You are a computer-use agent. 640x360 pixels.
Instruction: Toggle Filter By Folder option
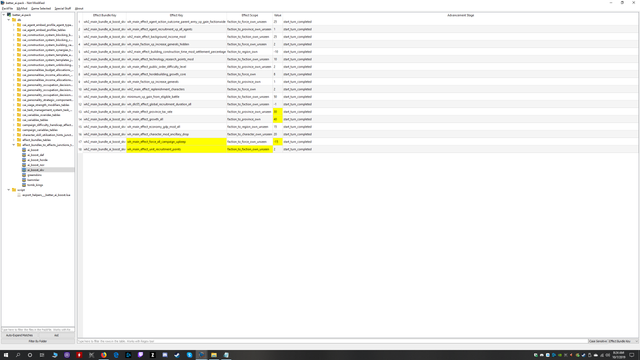tap(38, 341)
